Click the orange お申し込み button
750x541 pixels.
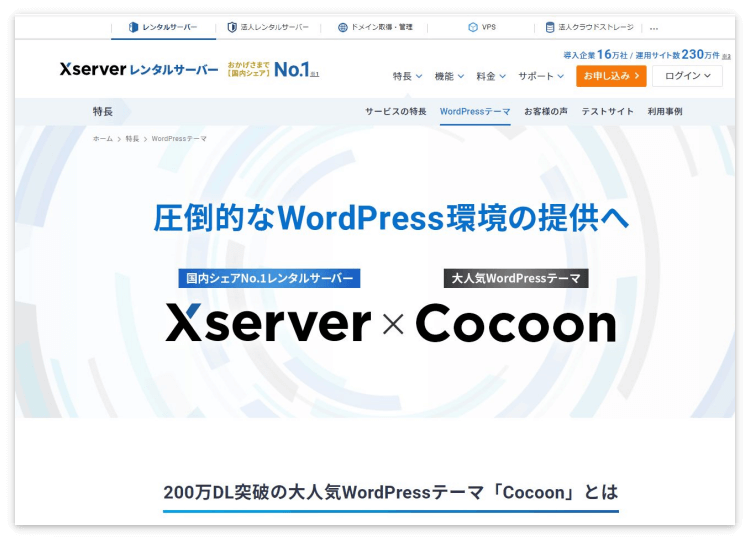pyautogui.click(x=611, y=76)
